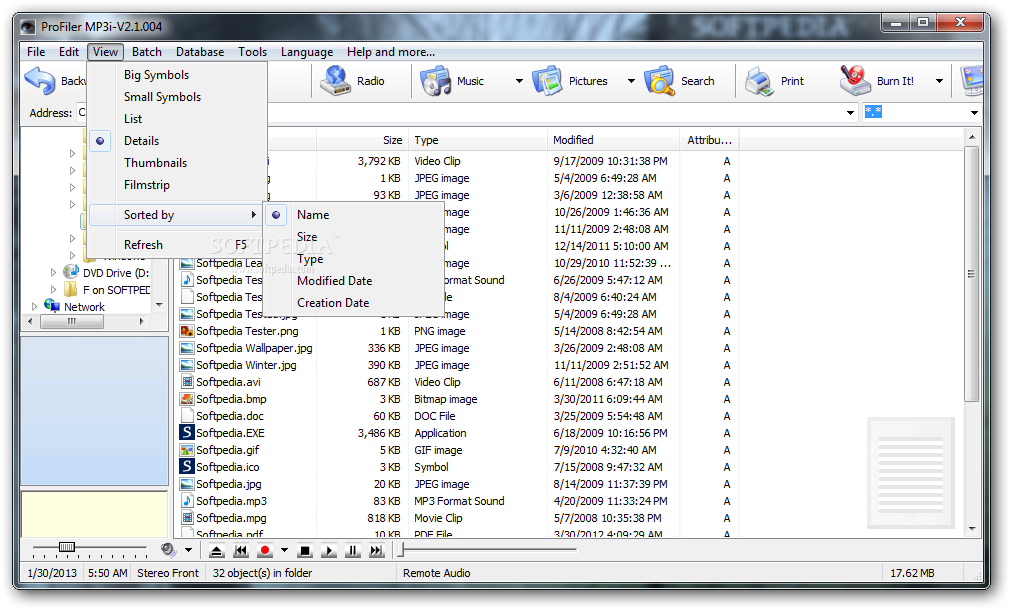The width and height of the screenshot is (1011, 610).
Task: Click the playback position slider handle
Action: pos(400,550)
